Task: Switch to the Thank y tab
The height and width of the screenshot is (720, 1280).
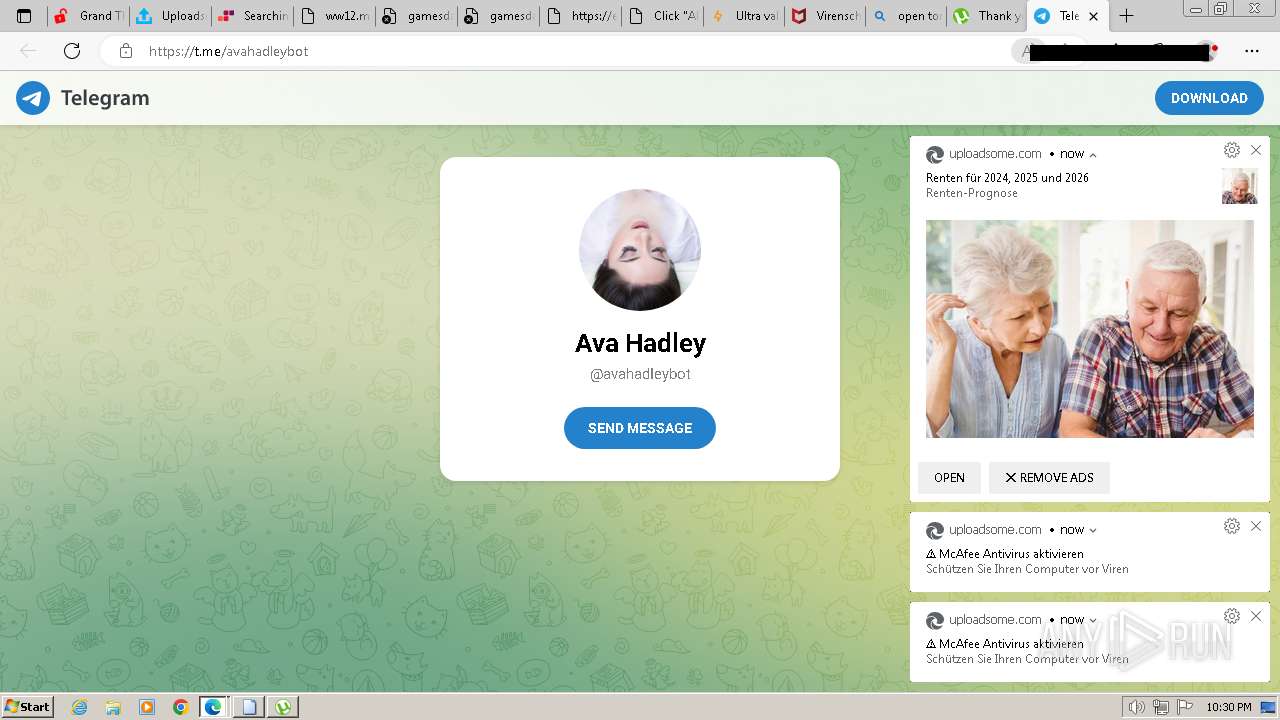Action: click(x=989, y=16)
